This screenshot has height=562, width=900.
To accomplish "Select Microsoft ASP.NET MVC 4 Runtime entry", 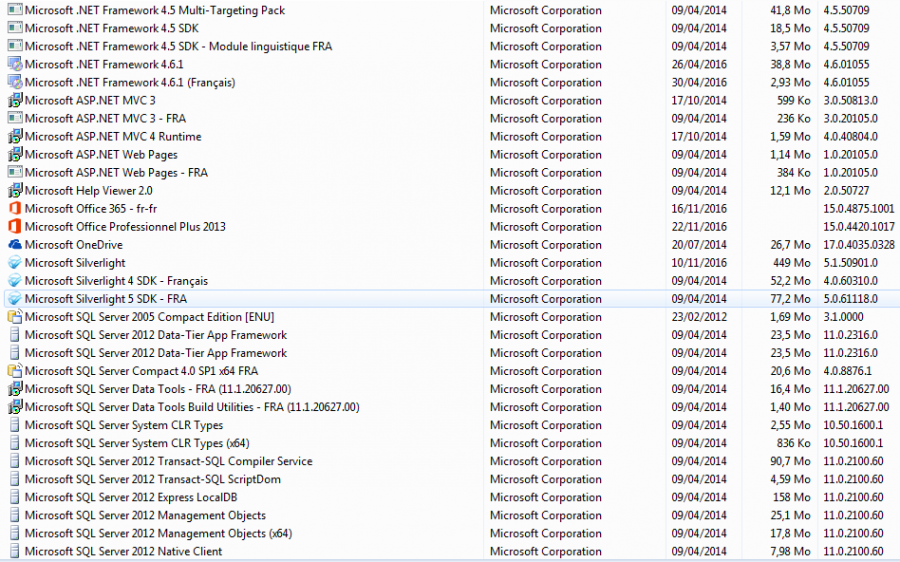I will [x=112, y=137].
